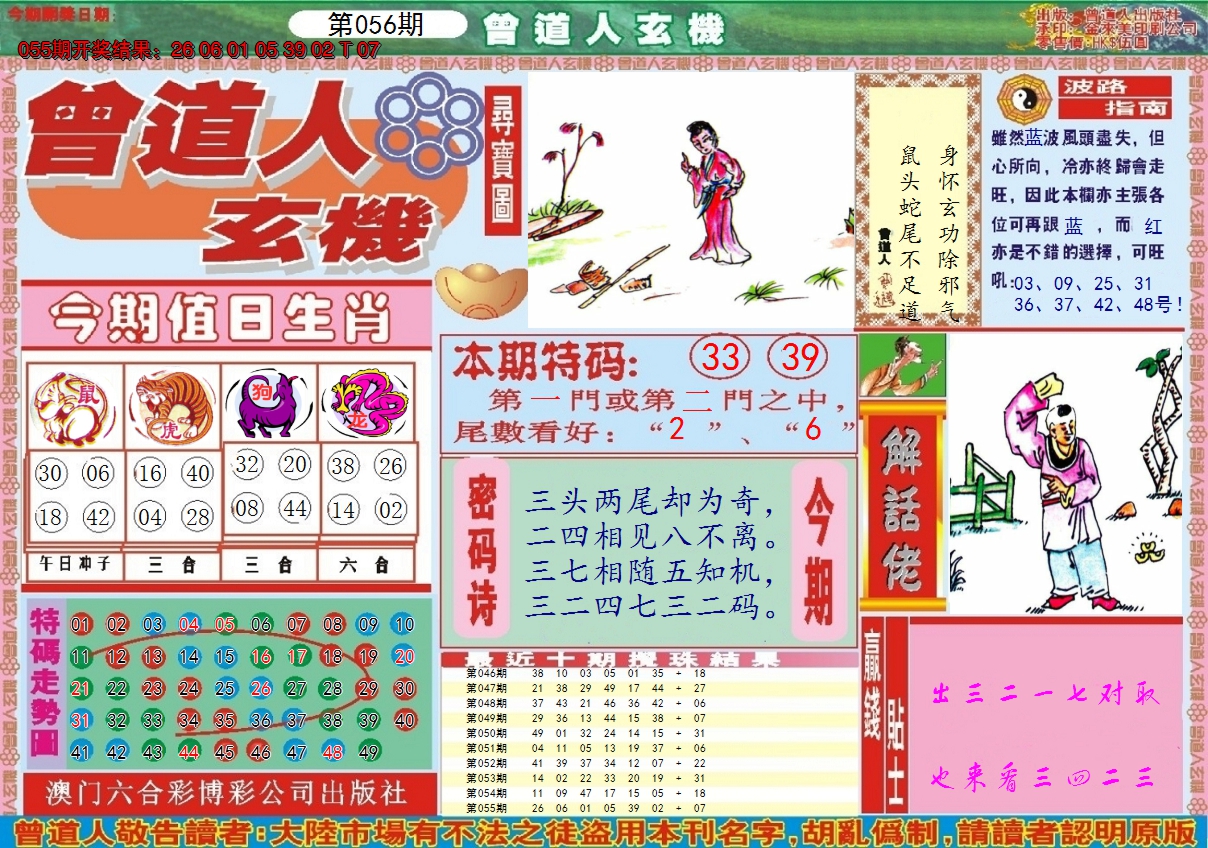Click ball 33 in the trend chart

pyautogui.click(x=153, y=721)
